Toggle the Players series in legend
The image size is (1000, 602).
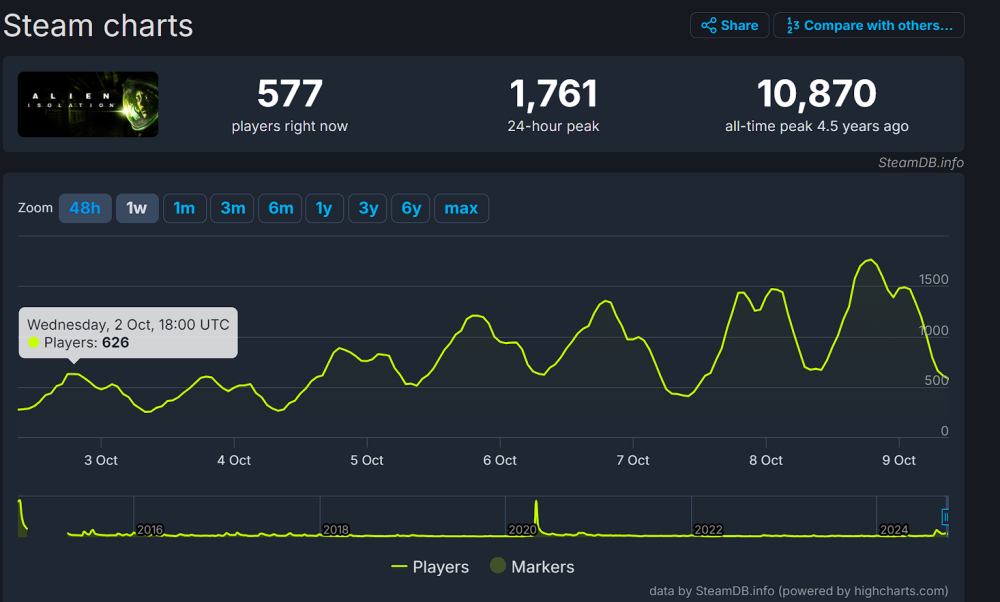pyautogui.click(x=430, y=567)
